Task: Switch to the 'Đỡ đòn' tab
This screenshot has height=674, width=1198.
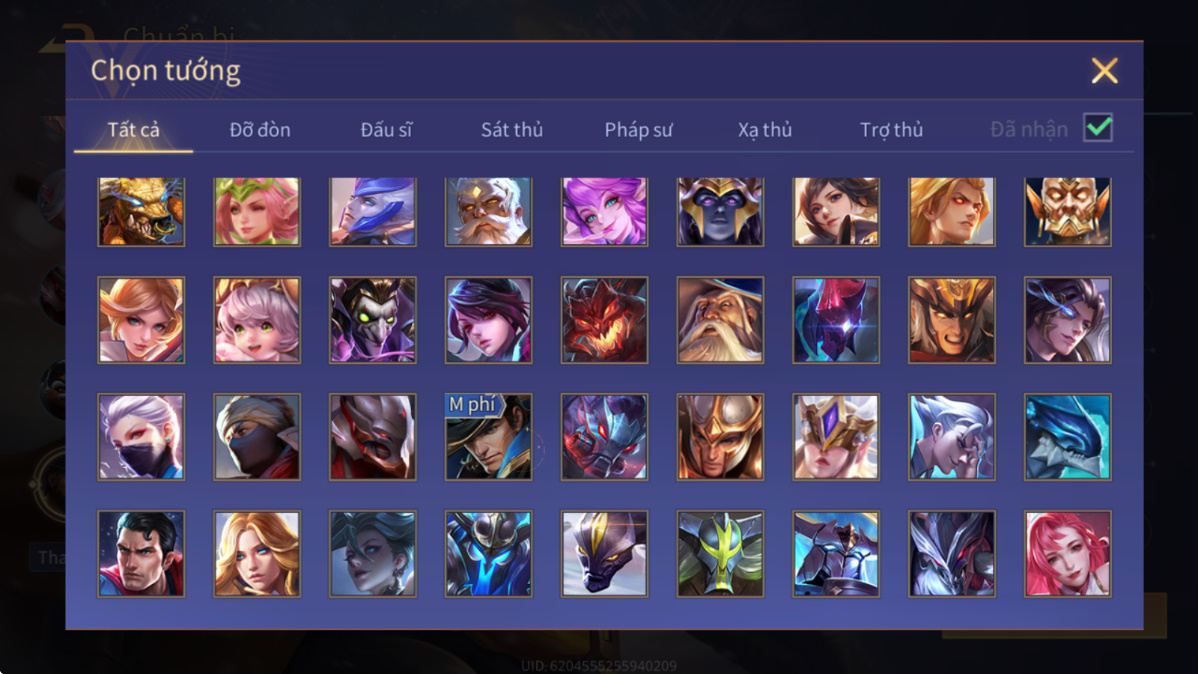Action: click(260, 130)
